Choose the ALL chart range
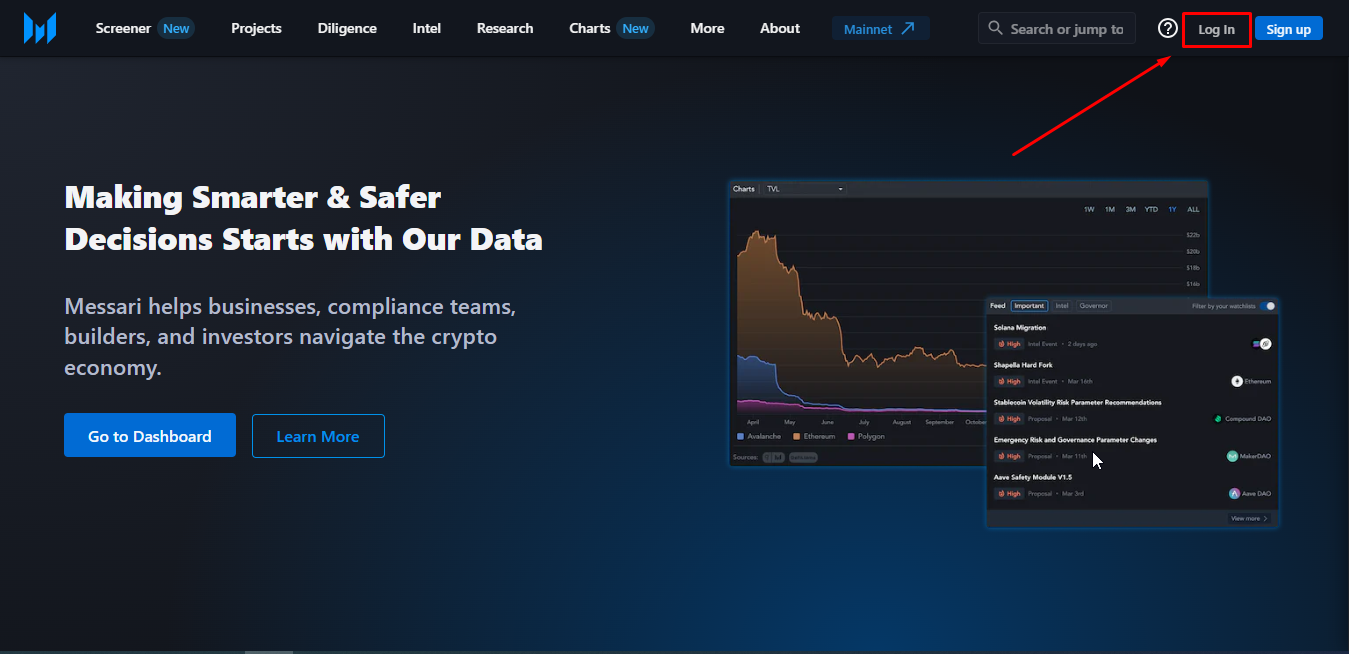1349x654 pixels. click(x=1193, y=210)
